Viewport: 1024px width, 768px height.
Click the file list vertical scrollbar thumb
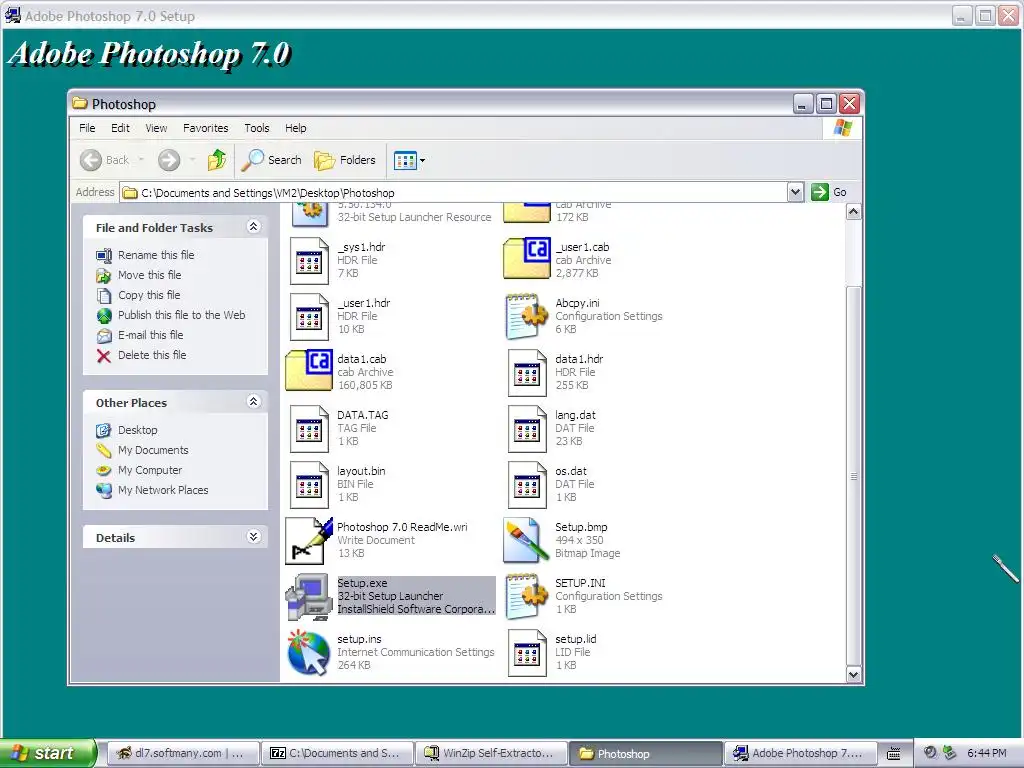coord(854,476)
